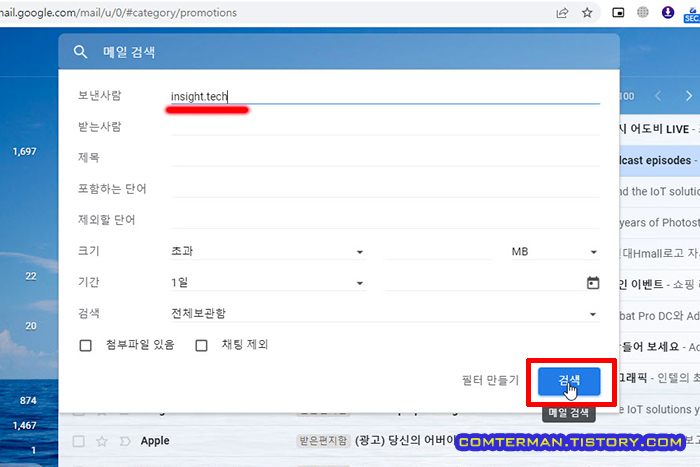Enable the 채팅 제외 checkbox
Screen dimensions: 700x467
tap(201, 345)
